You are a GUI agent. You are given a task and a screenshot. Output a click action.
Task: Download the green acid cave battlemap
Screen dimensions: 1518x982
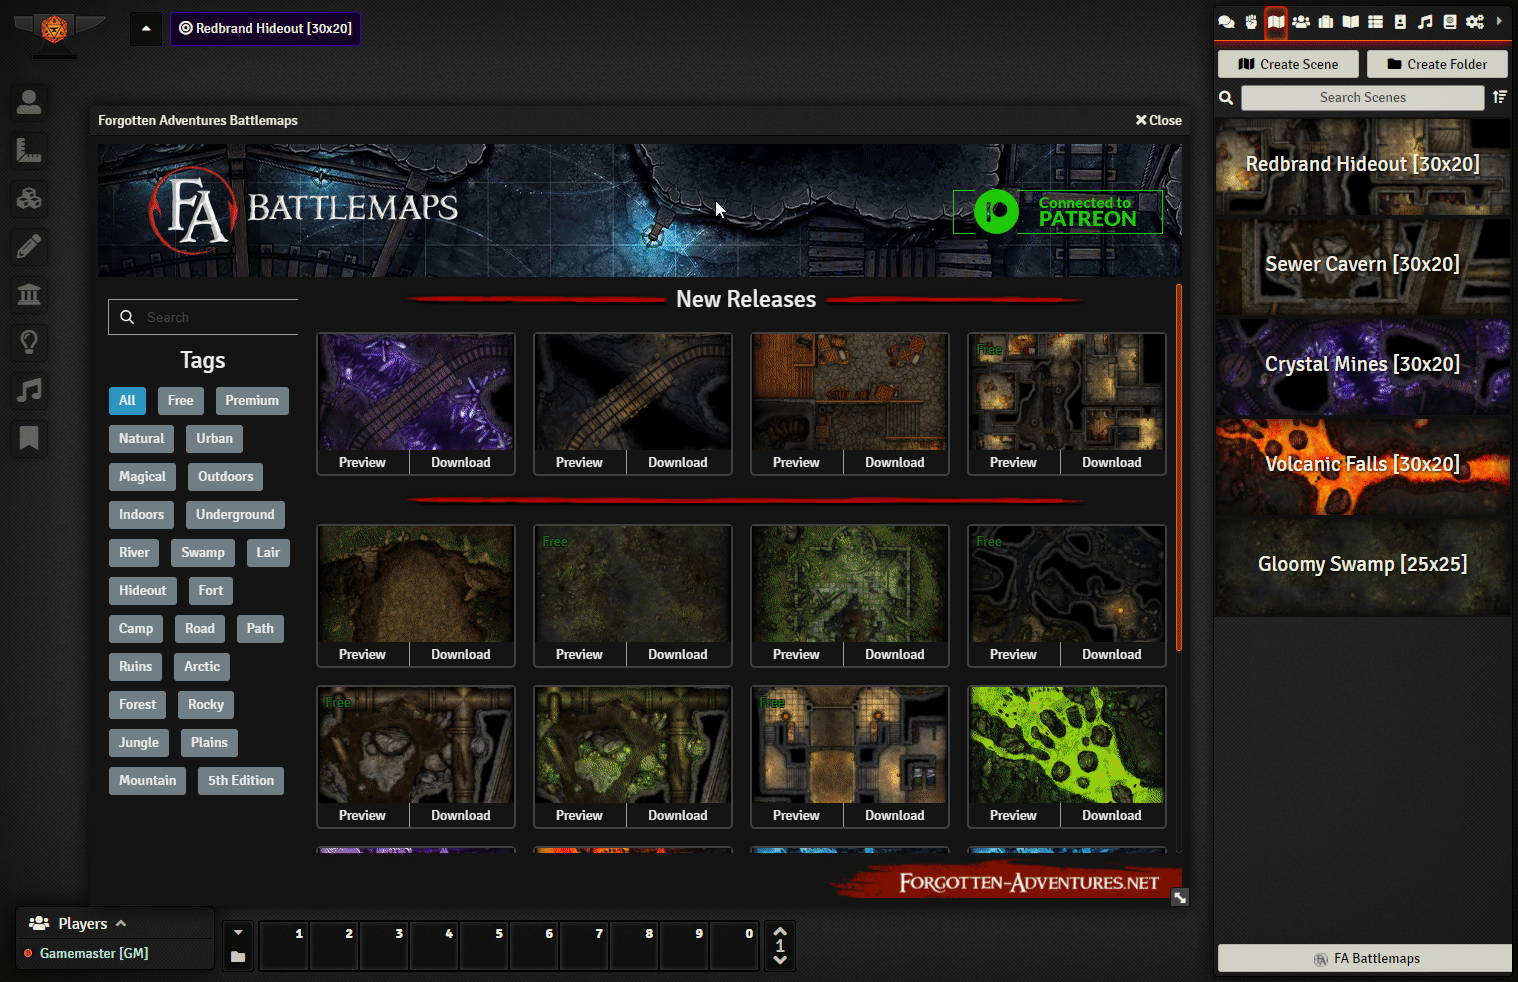(x=1111, y=816)
